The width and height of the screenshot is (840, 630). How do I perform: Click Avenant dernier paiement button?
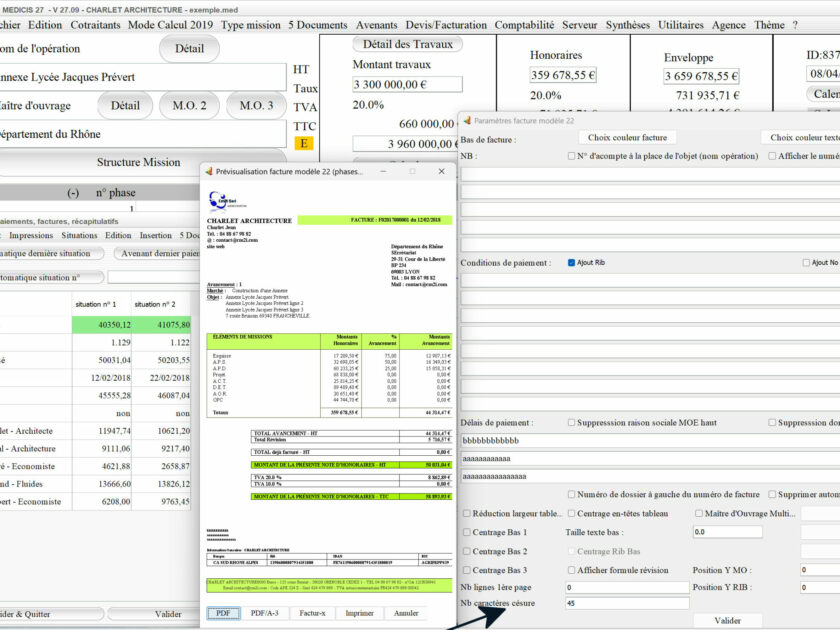tap(159, 253)
